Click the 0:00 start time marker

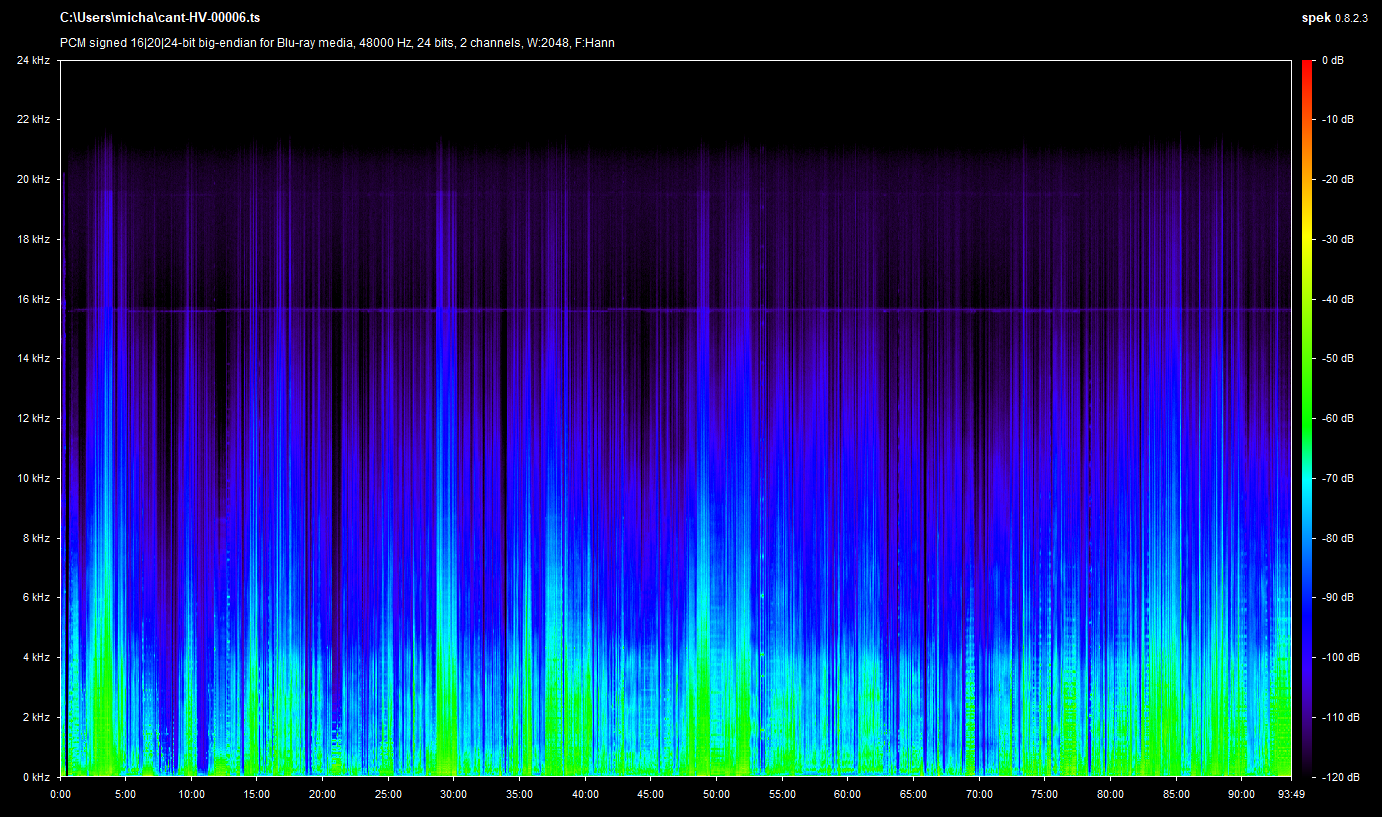[x=60, y=794]
